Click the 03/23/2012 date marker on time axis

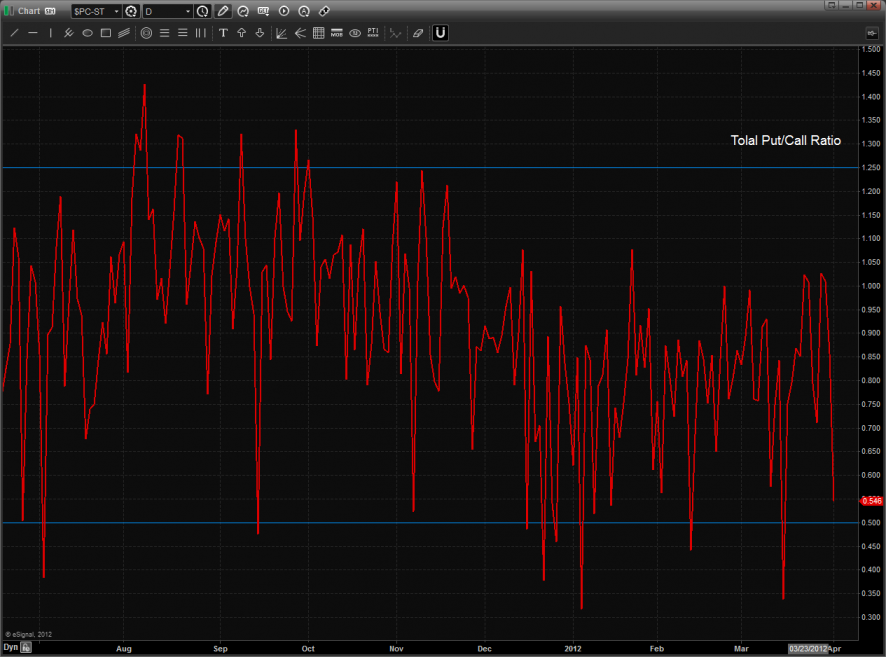807,648
